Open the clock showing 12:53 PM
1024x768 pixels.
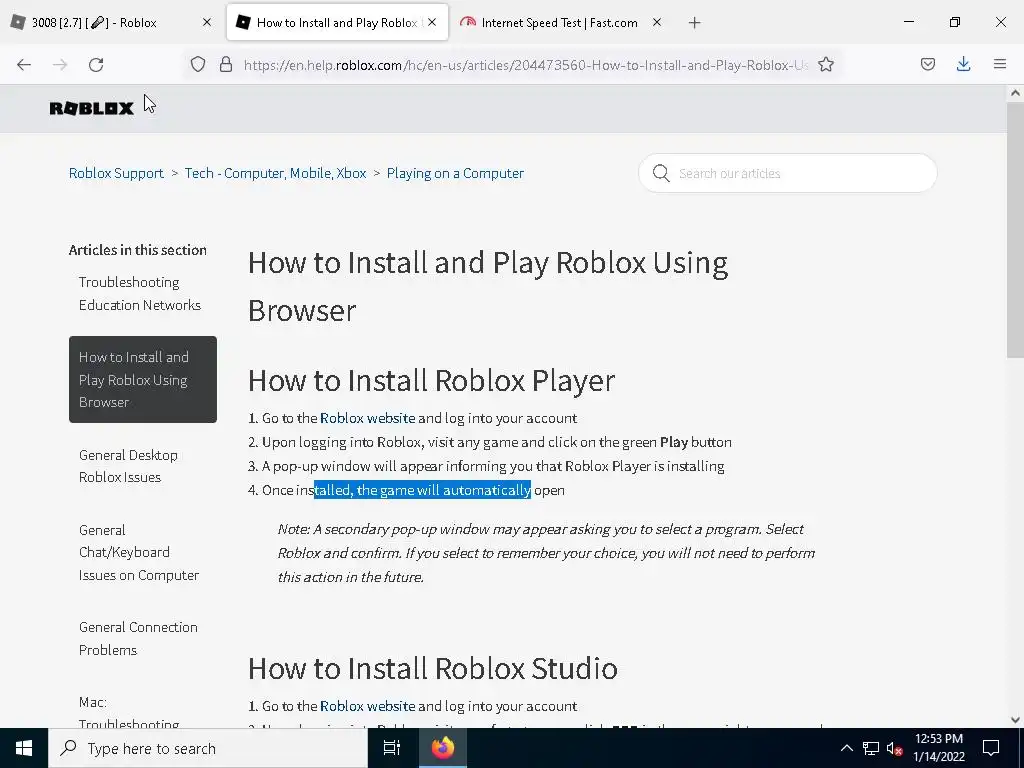[938, 748]
